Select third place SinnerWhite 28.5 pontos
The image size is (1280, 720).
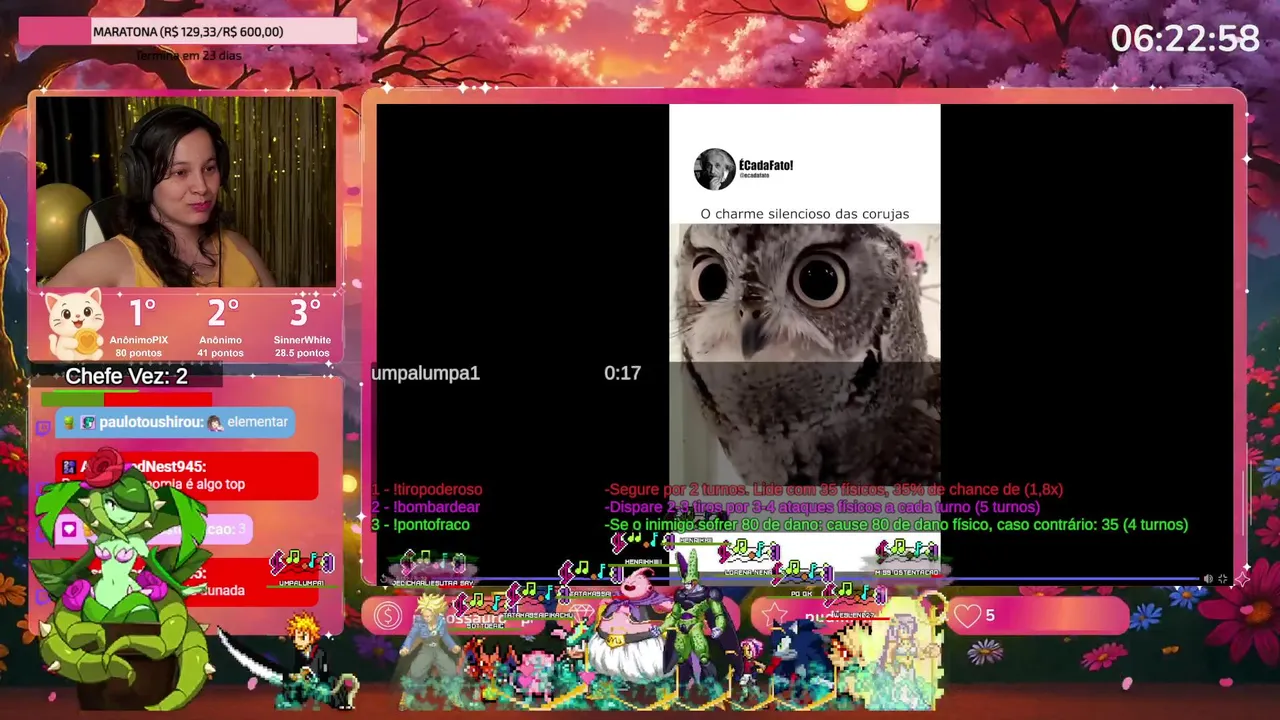303,328
